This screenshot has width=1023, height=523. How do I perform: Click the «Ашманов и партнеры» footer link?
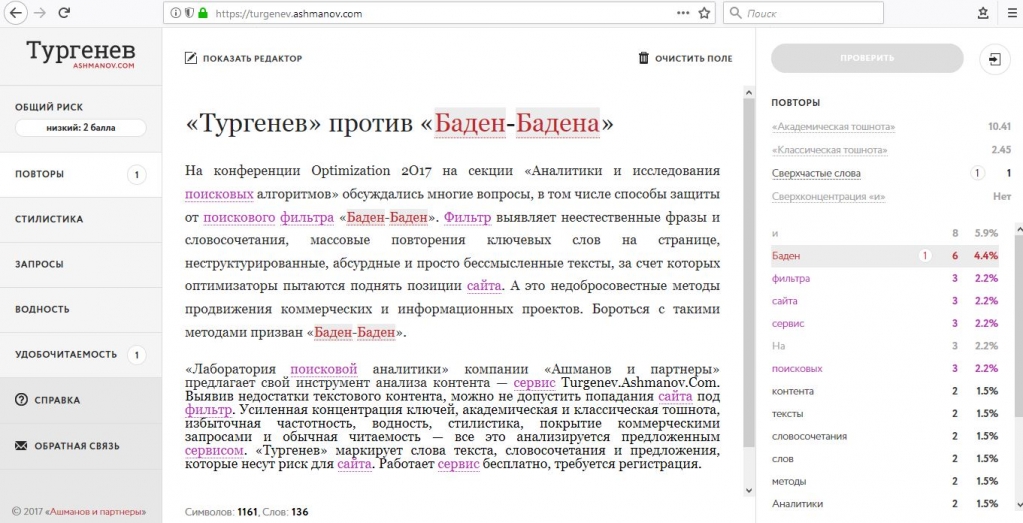[96, 512]
